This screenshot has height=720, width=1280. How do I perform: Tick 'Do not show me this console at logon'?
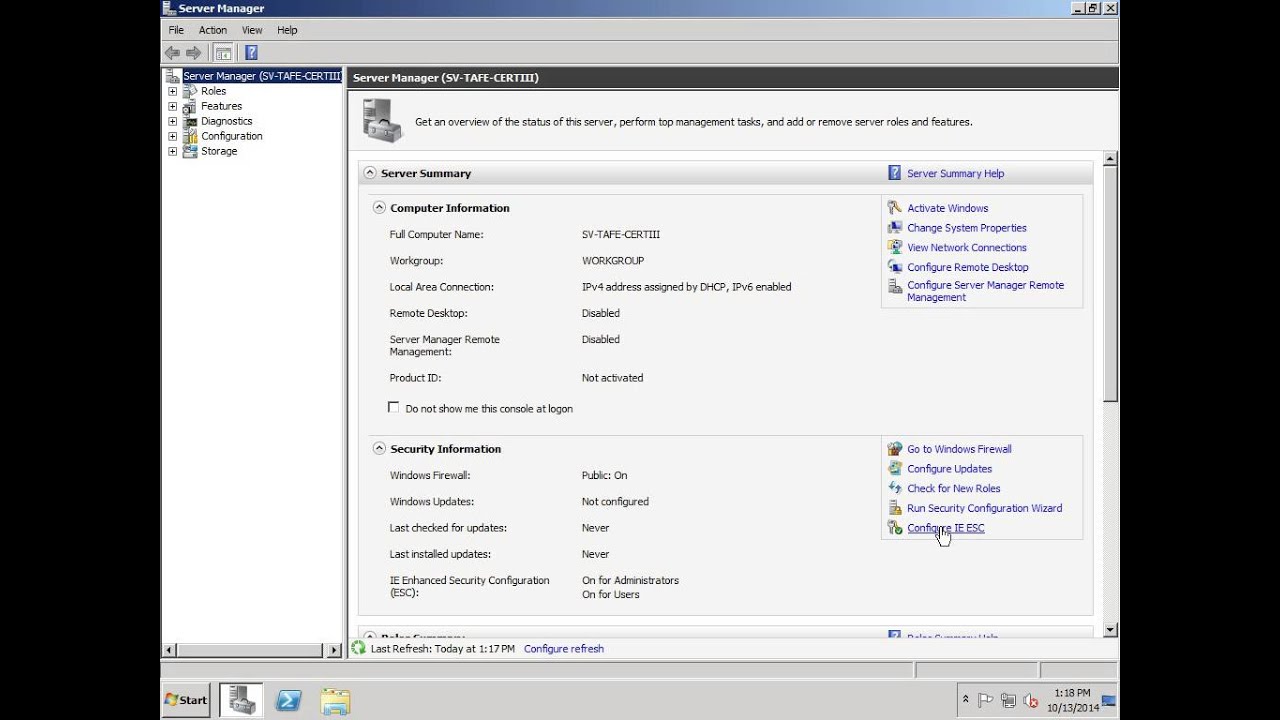coord(394,408)
